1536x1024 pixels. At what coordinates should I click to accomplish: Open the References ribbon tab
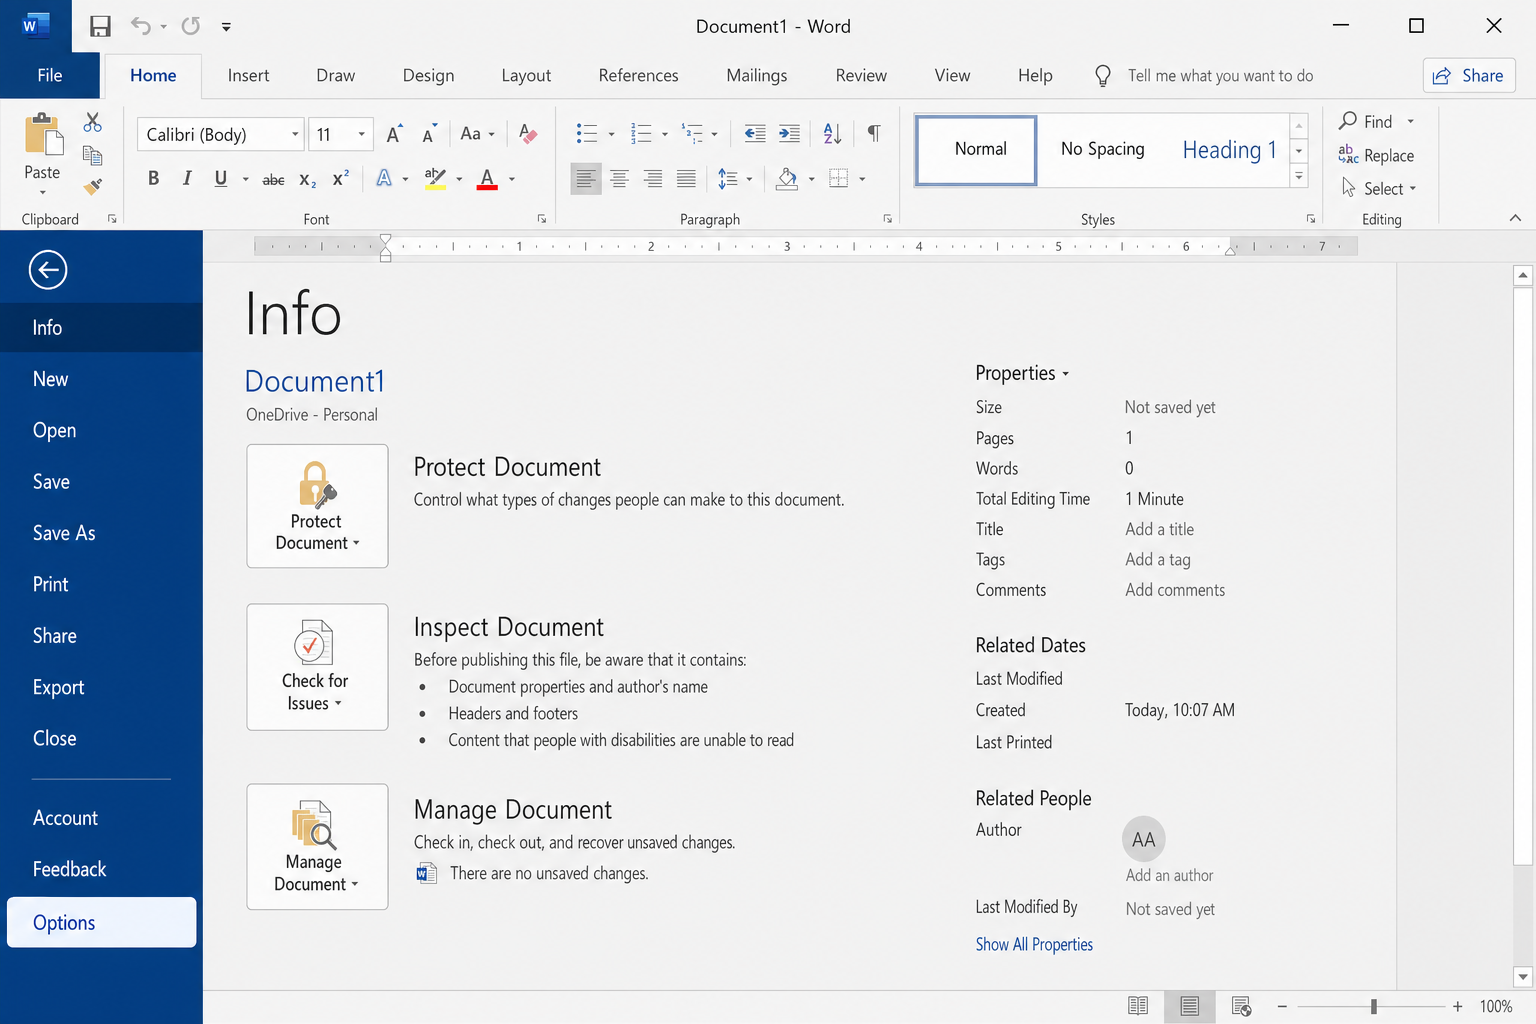tap(638, 75)
